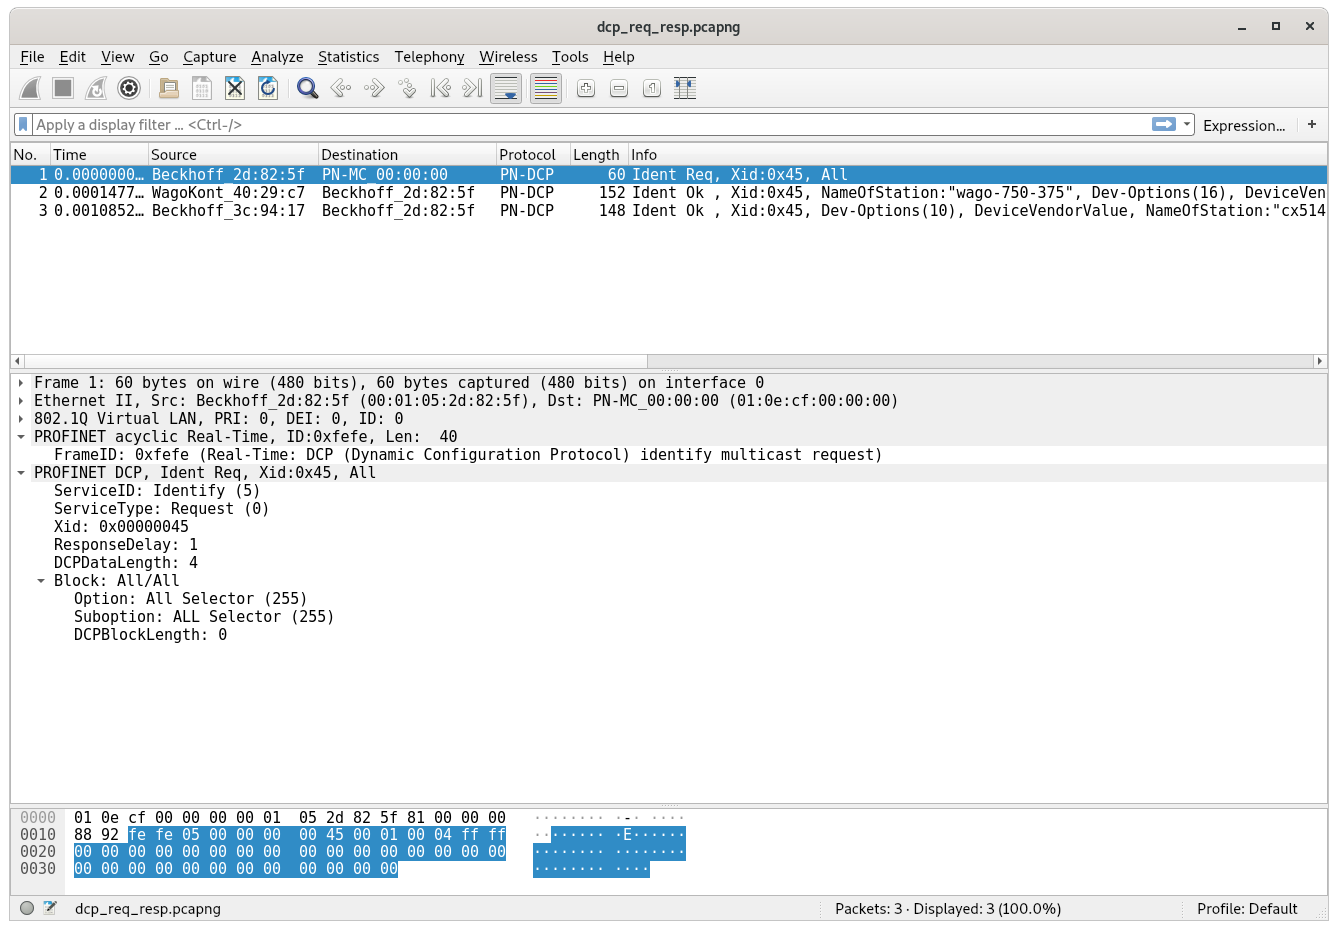Open the Statistics menu
Image resolution: width=1338 pixels, height=930 pixels.
(x=348, y=57)
